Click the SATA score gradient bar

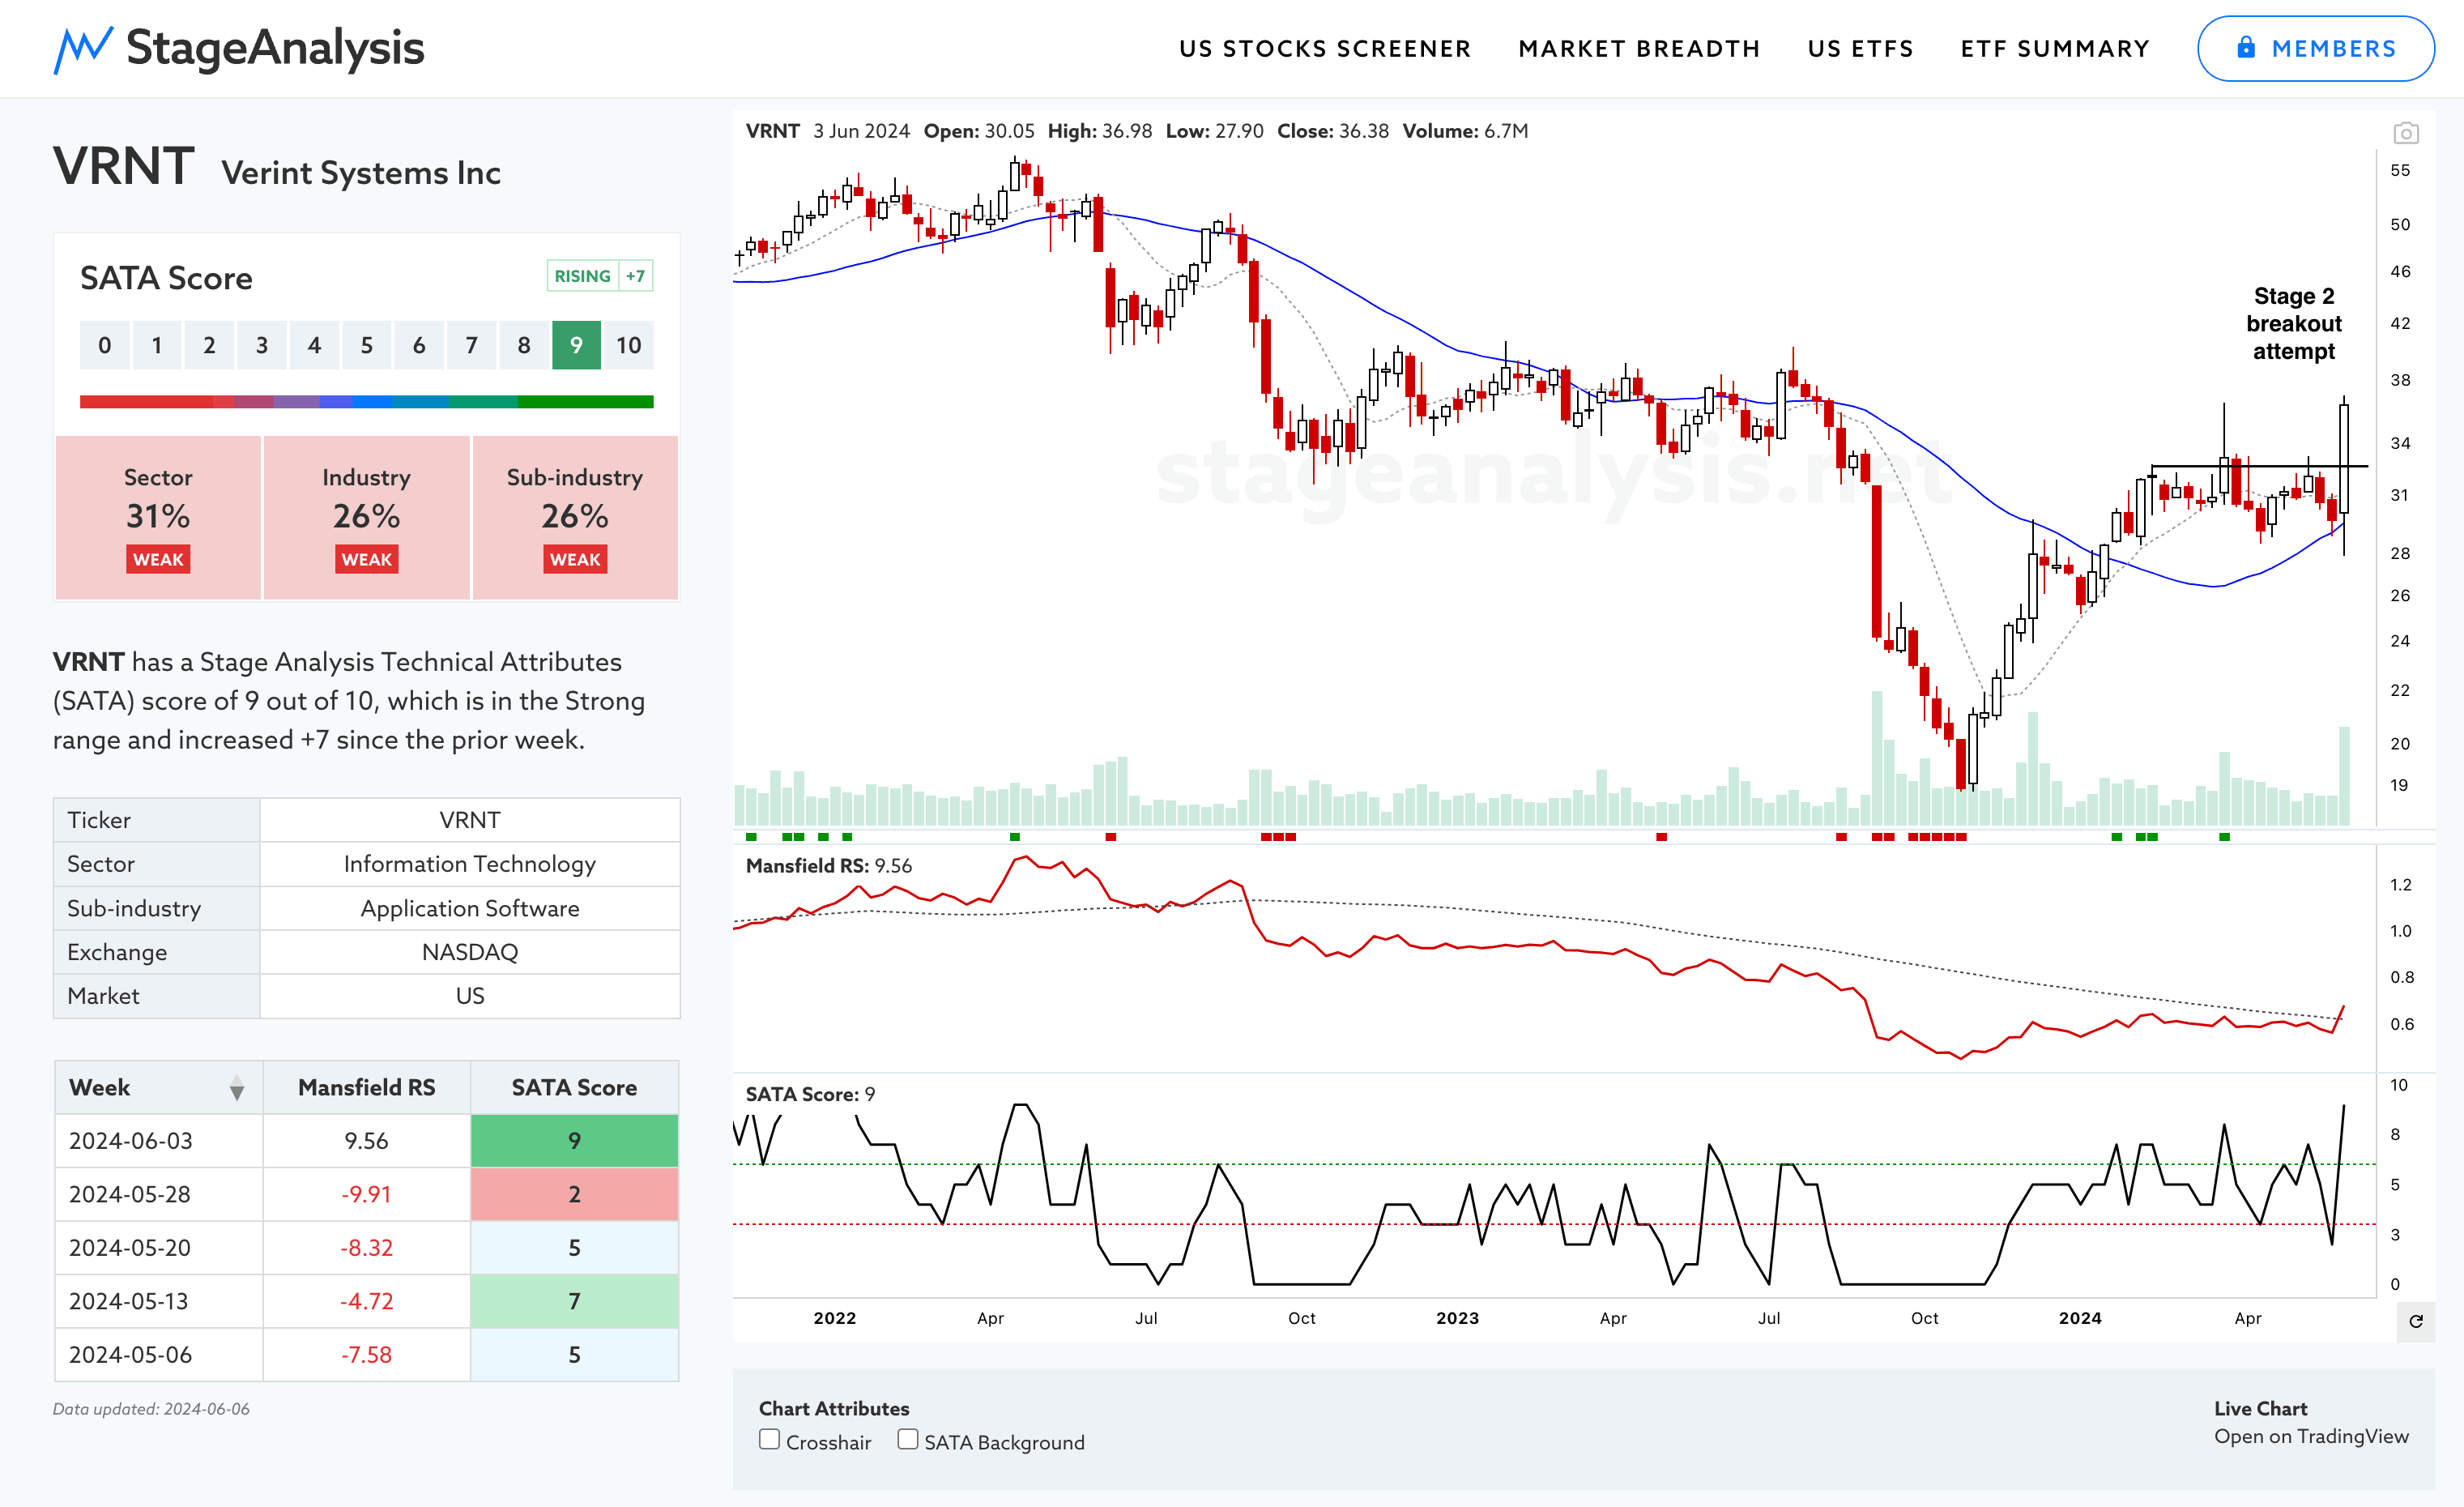pyautogui.click(x=366, y=401)
